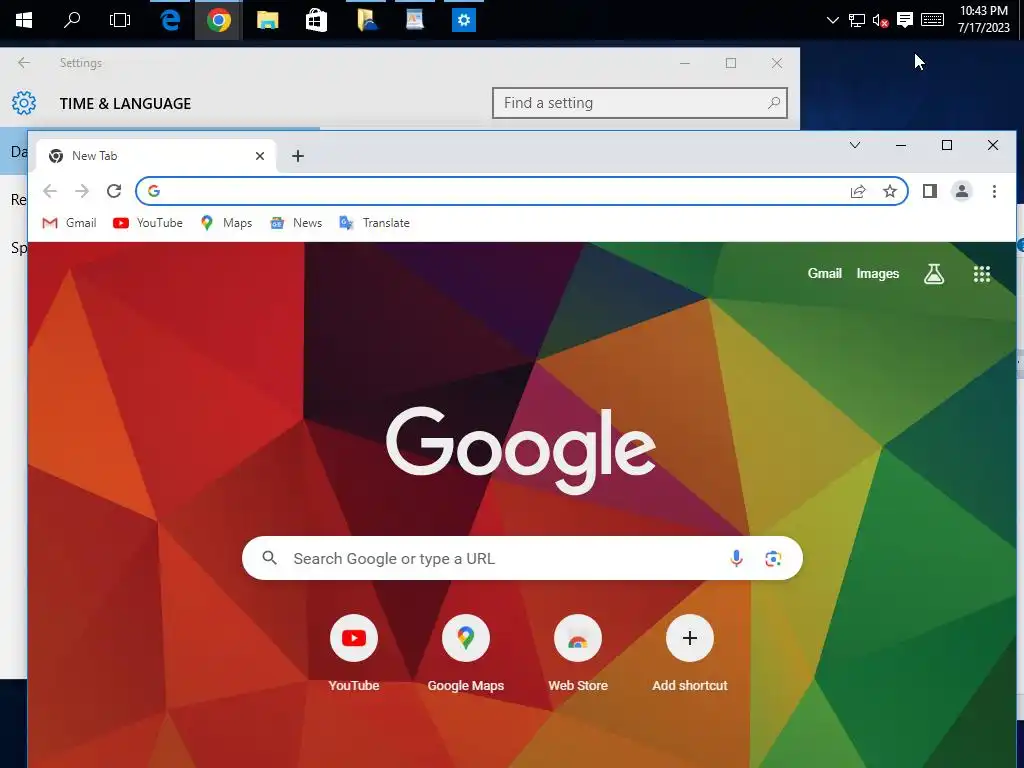Go back in Chrome navigation
This screenshot has width=1024, height=768.
(x=50, y=191)
